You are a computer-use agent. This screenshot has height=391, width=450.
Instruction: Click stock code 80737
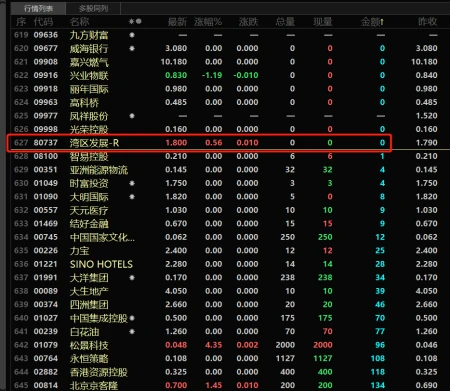pyautogui.click(x=46, y=143)
